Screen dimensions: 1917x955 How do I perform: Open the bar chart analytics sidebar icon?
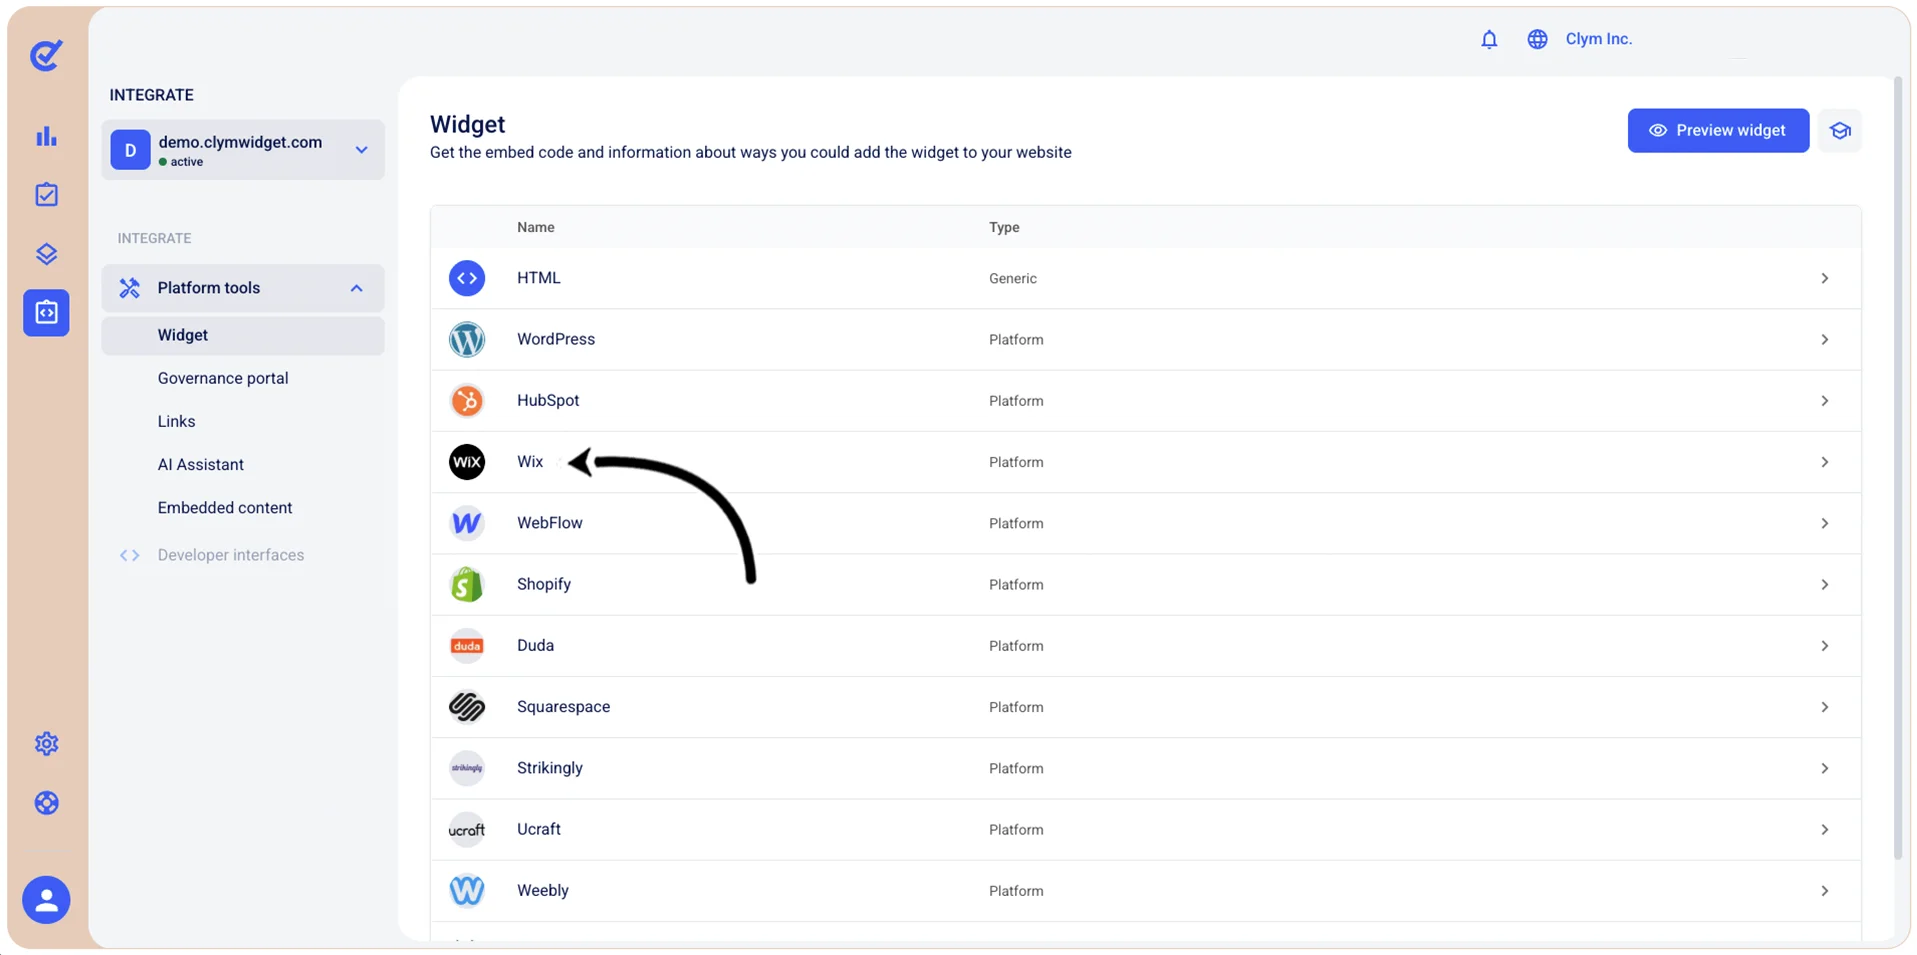pos(46,136)
